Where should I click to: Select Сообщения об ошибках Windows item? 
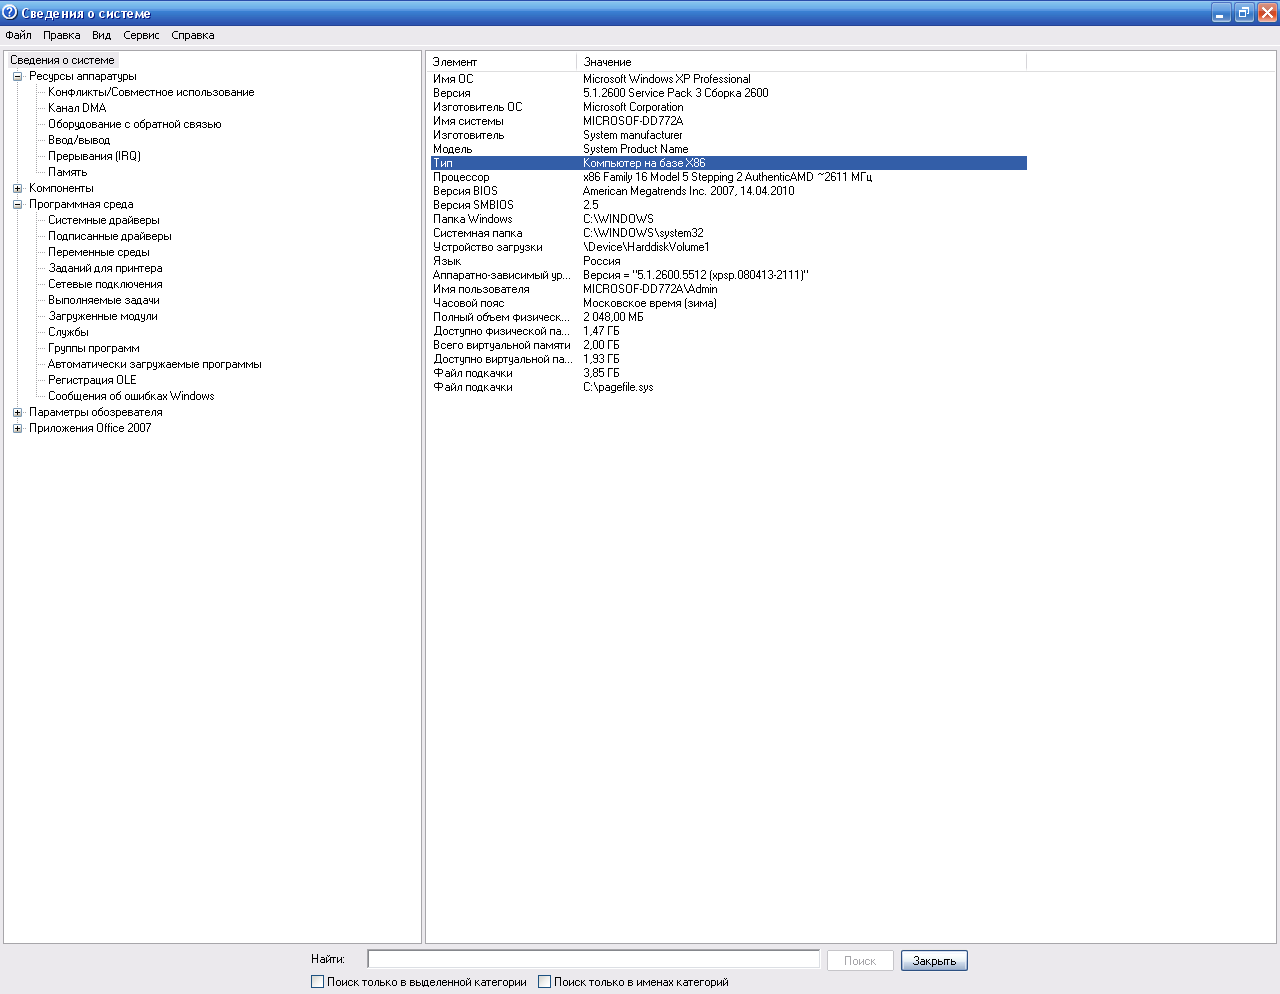pos(131,396)
